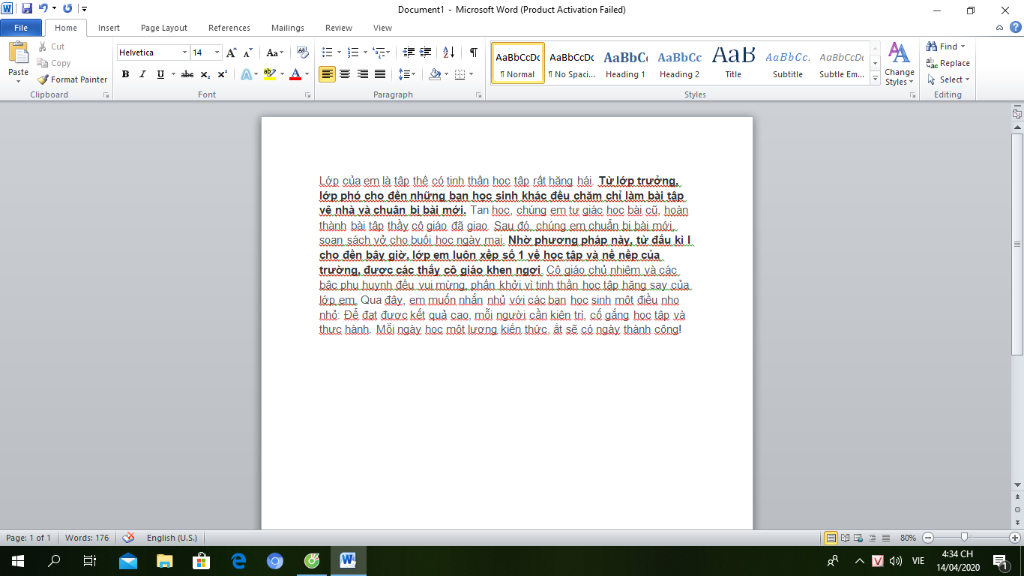This screenshot has height=576, width=1024.
Task: Open the font size 14 dropdown
Action: tap(217, 53)
